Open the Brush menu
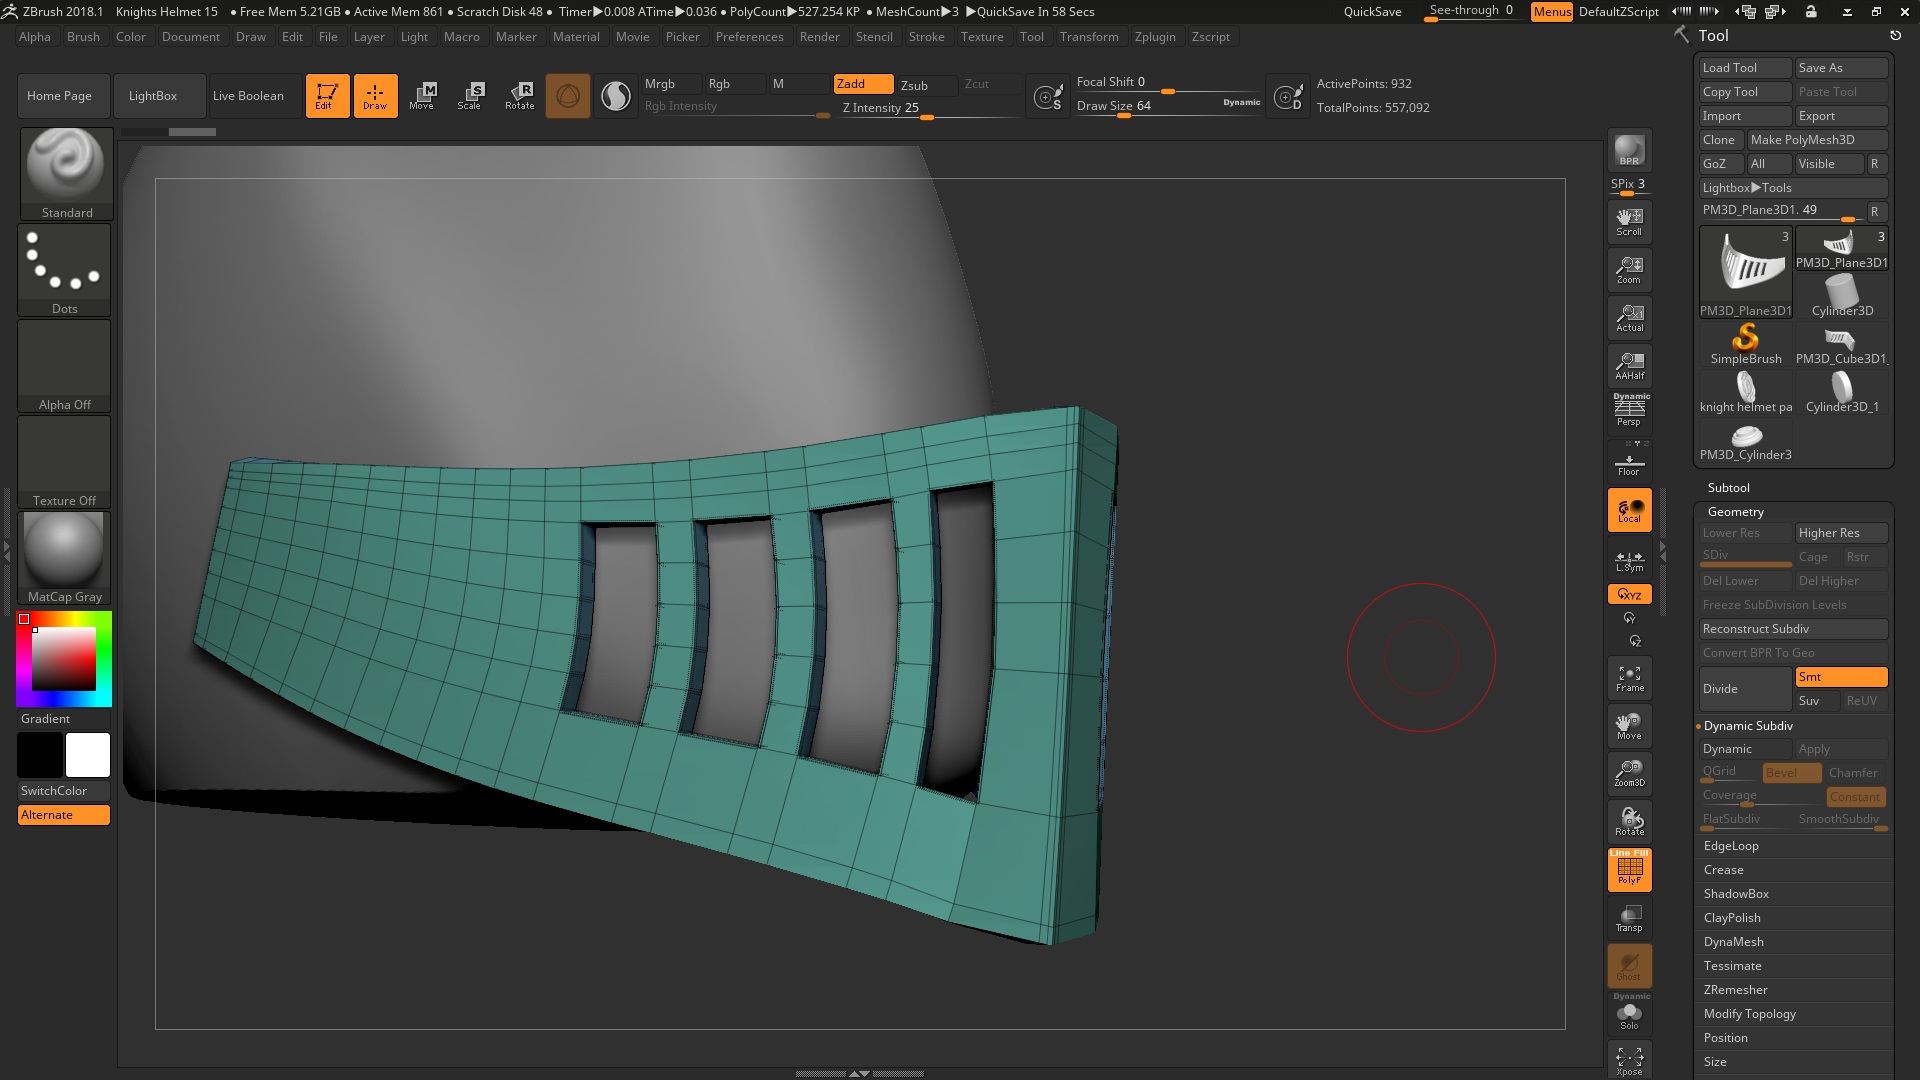 (83, 37)
